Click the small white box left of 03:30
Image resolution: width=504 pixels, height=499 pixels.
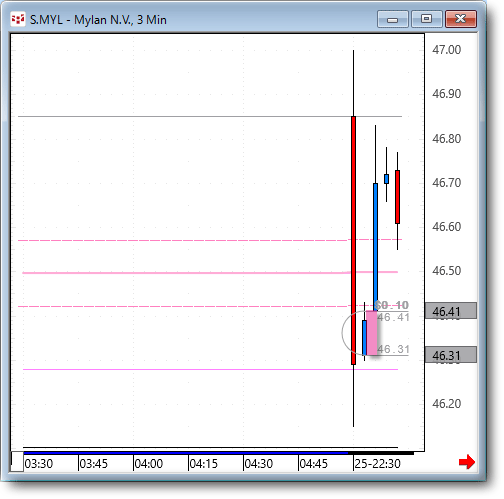[x=17, y=462]
